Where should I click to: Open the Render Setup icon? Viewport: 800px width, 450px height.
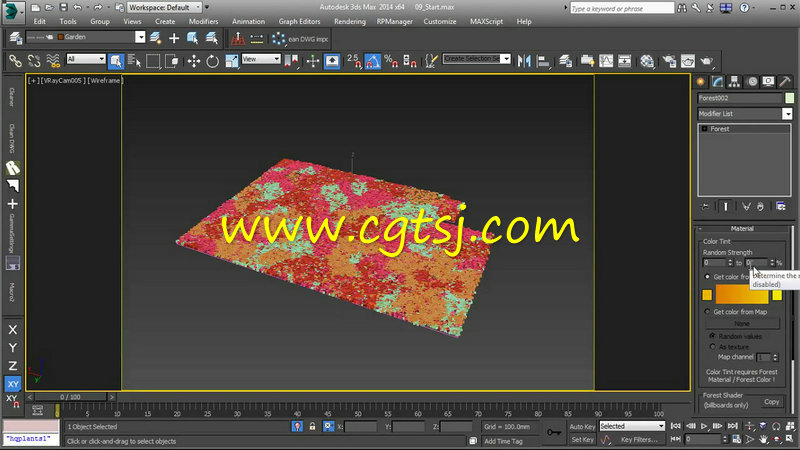point(669,61)
